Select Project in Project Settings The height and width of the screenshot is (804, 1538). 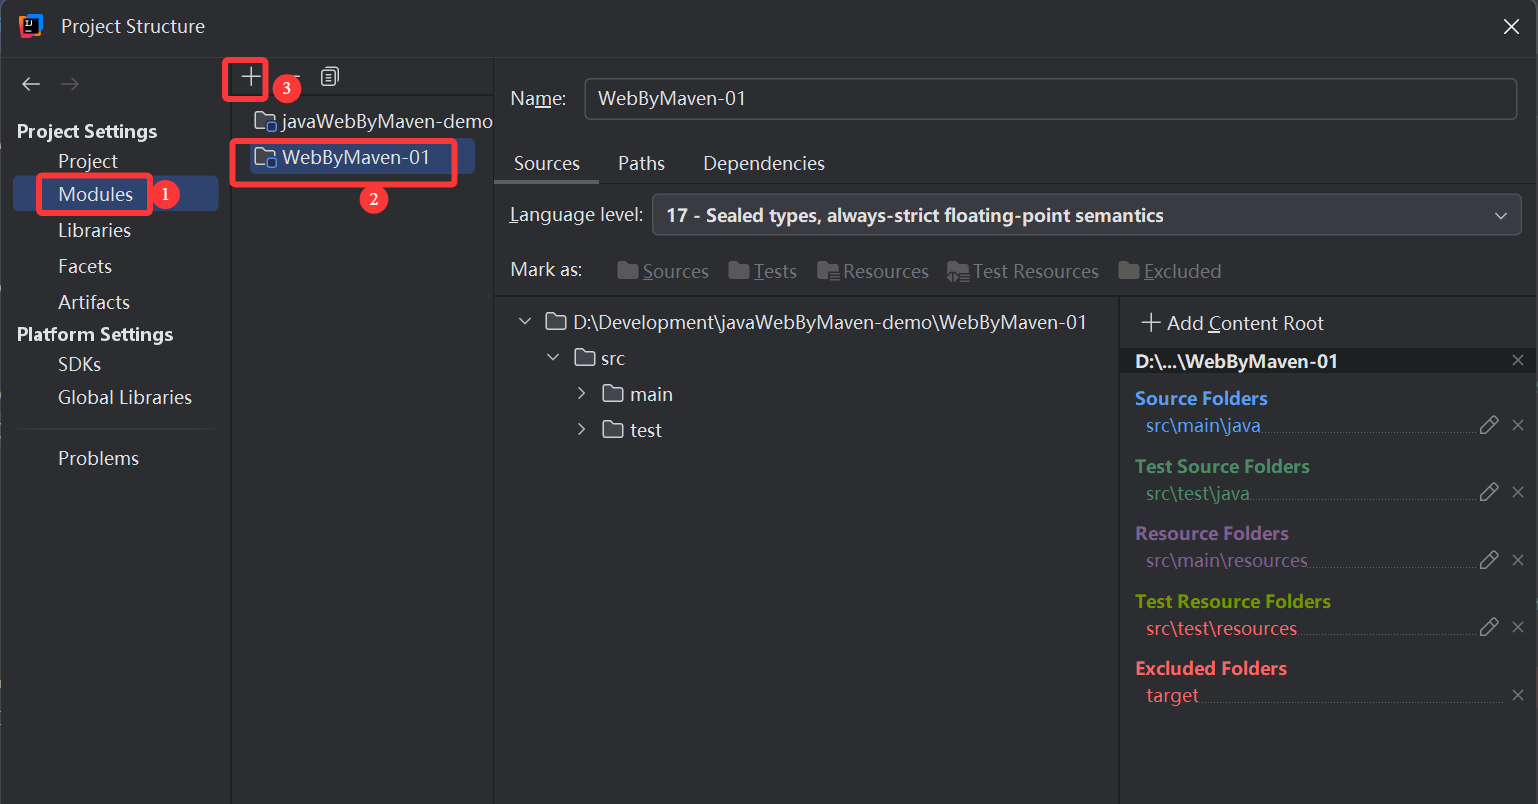pos(88,161)
